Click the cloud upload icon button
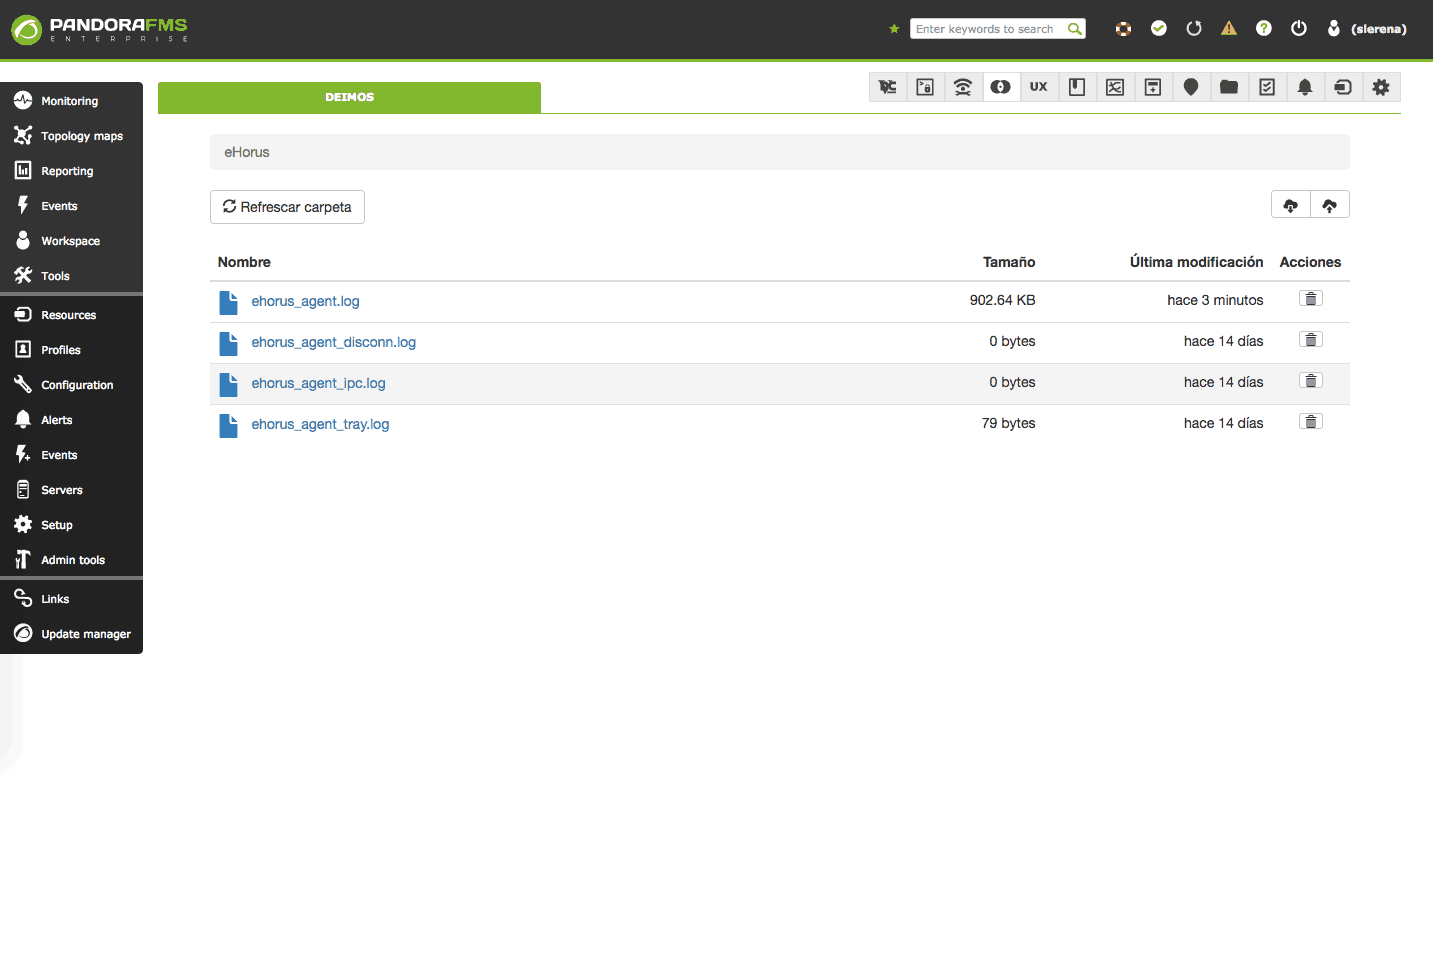The height and width of the screenshot is (978, 1433). 1330,205
